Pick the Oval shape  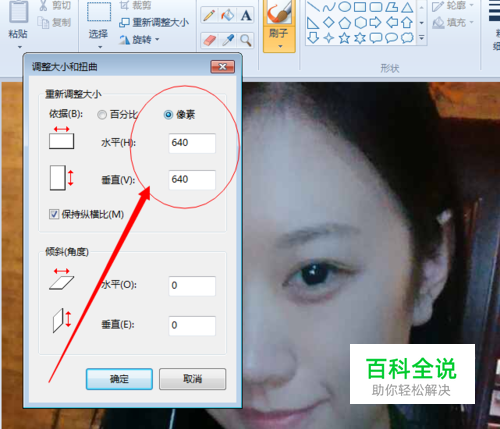pos(344,7)
